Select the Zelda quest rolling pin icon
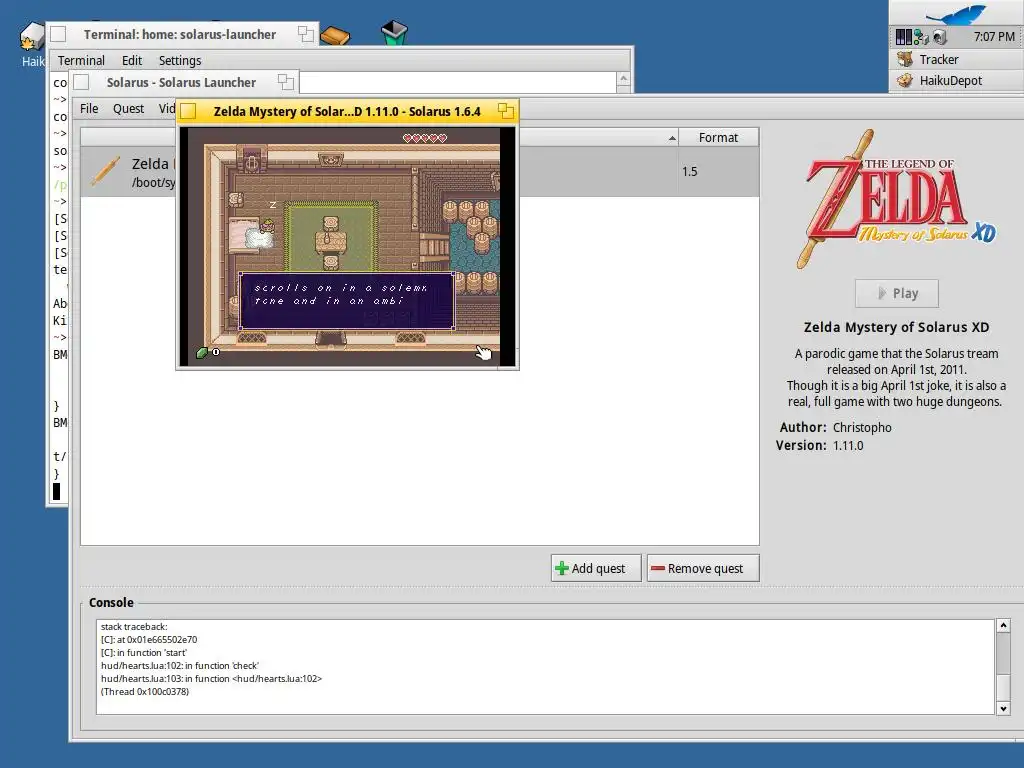This screenshot has height=768, width=1024. [106, 171]
